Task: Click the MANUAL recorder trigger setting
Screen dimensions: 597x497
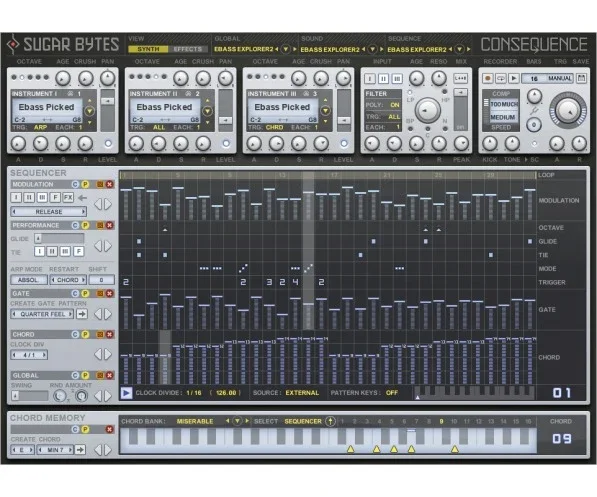Action: point(559,78)
